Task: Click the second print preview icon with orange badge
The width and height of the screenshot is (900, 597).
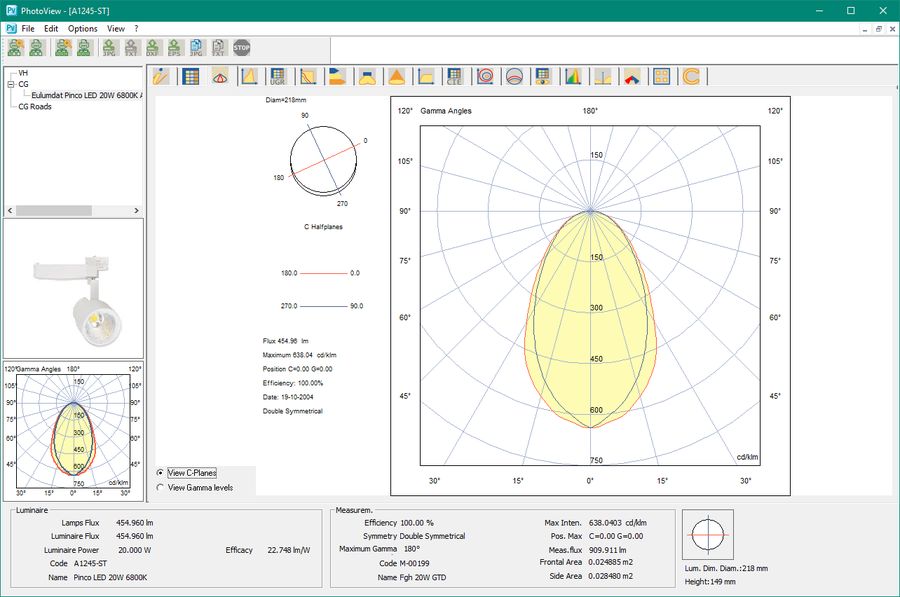Action: (x=63, y=48)
